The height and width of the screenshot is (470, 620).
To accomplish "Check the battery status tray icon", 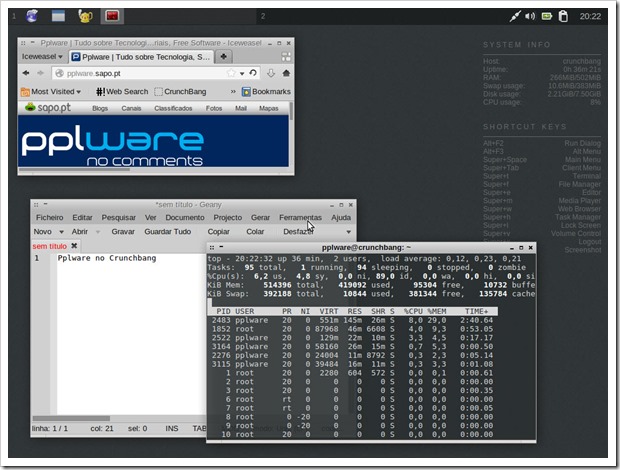I will click(x=546, y=16).
